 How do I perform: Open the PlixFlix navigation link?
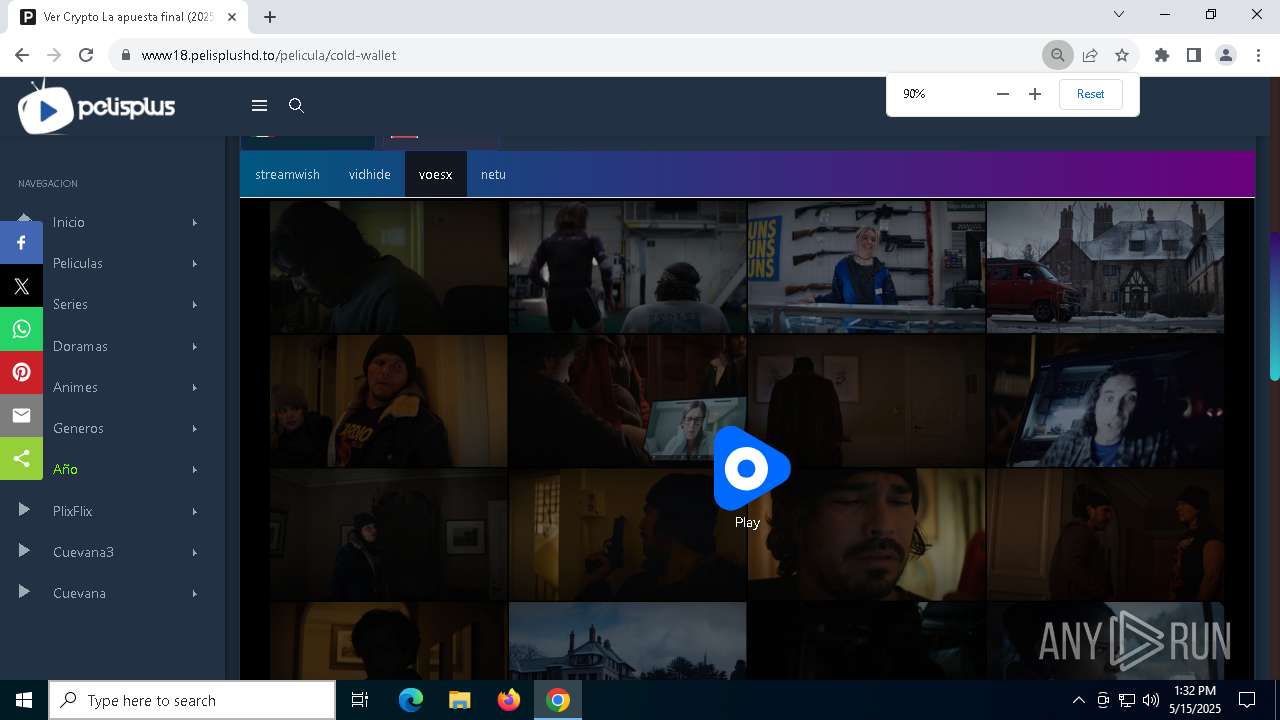72,511
